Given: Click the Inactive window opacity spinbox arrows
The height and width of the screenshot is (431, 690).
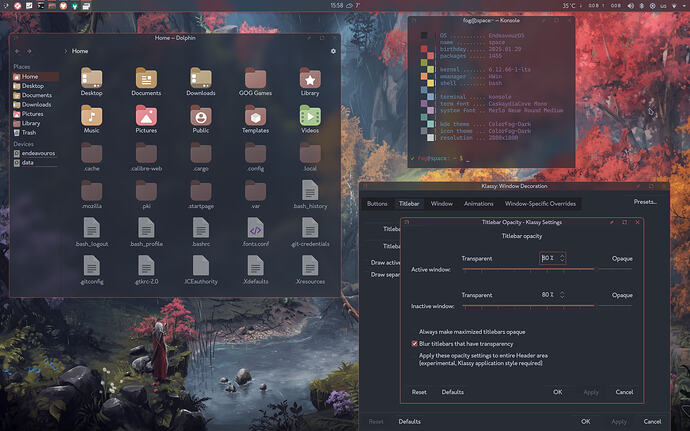Looking at the screenshot, I should (562, 295).
